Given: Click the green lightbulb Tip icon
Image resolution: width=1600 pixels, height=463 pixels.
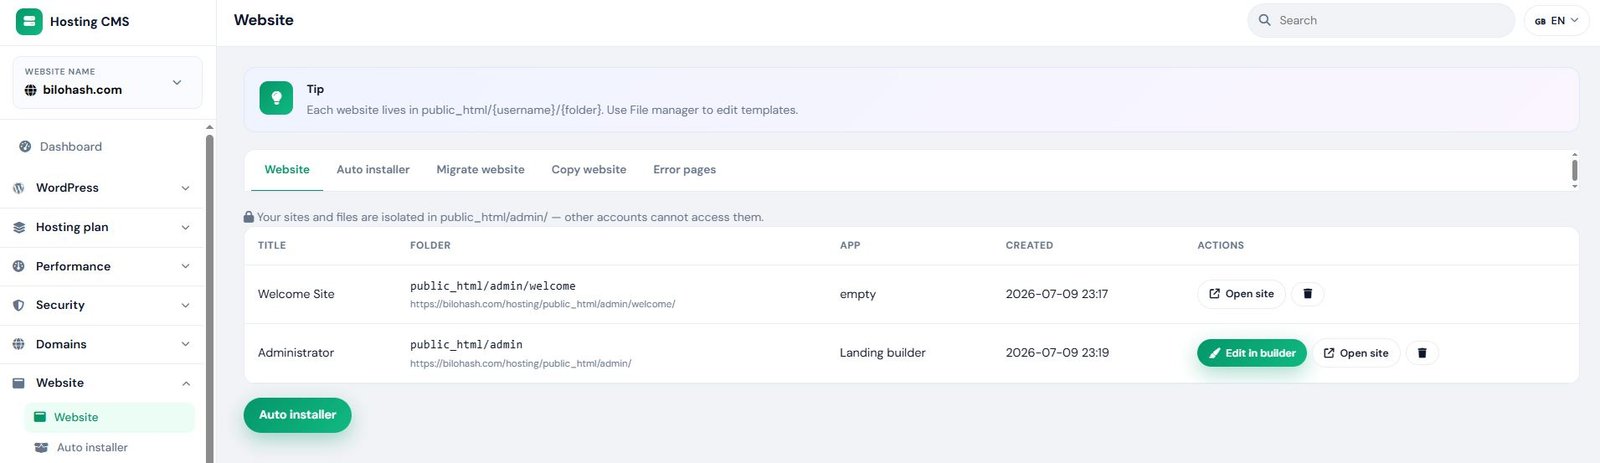Looking at the screenshot, I should (276, 98).
